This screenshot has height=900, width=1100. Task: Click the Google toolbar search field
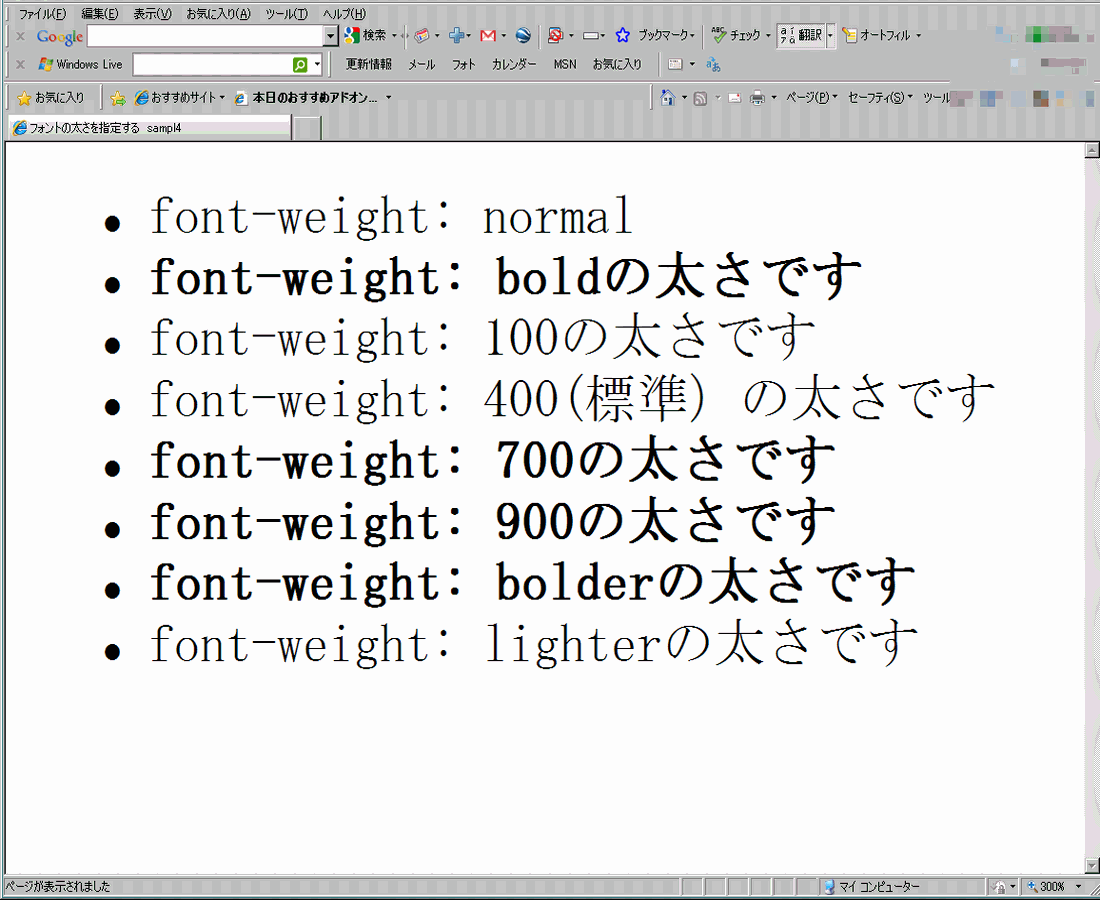pos(206,36)
